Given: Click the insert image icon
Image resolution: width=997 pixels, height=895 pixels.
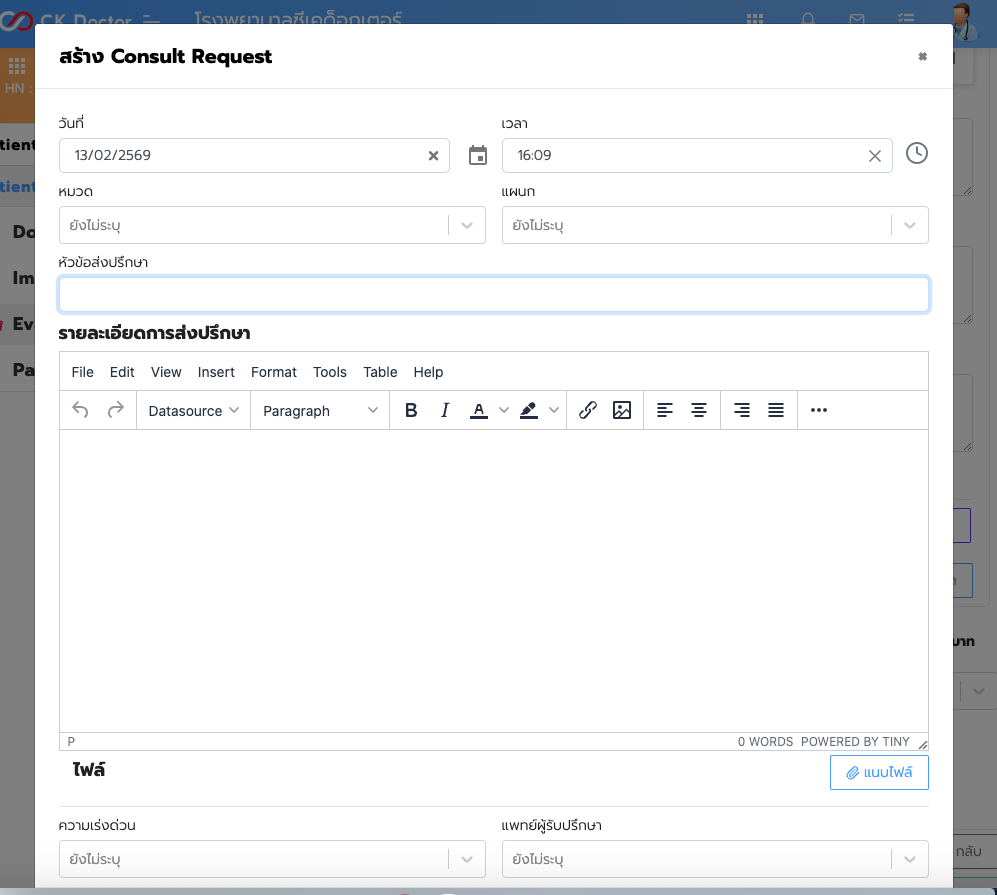Looking at the screenshot, I should 622,410.
